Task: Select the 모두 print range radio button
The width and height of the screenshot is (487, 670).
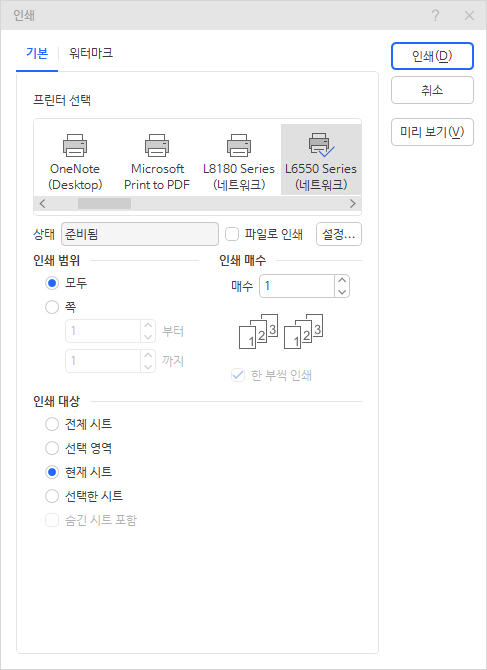Action: [x=52, y=283]
